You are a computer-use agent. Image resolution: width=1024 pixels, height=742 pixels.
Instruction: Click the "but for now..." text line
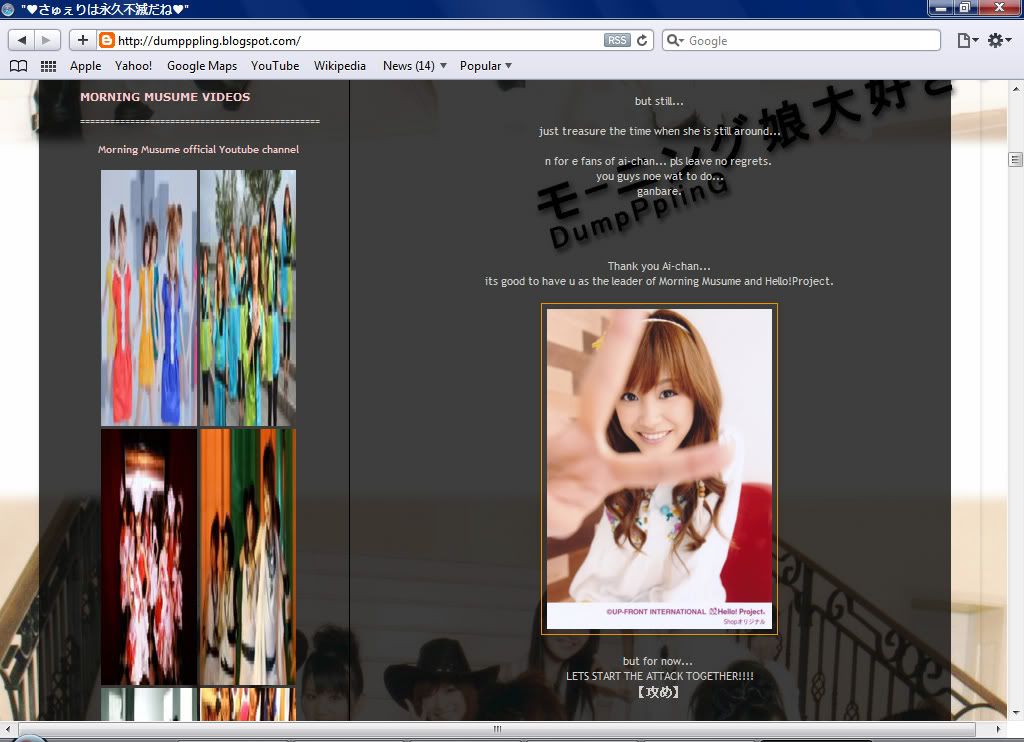coord(658,661)
